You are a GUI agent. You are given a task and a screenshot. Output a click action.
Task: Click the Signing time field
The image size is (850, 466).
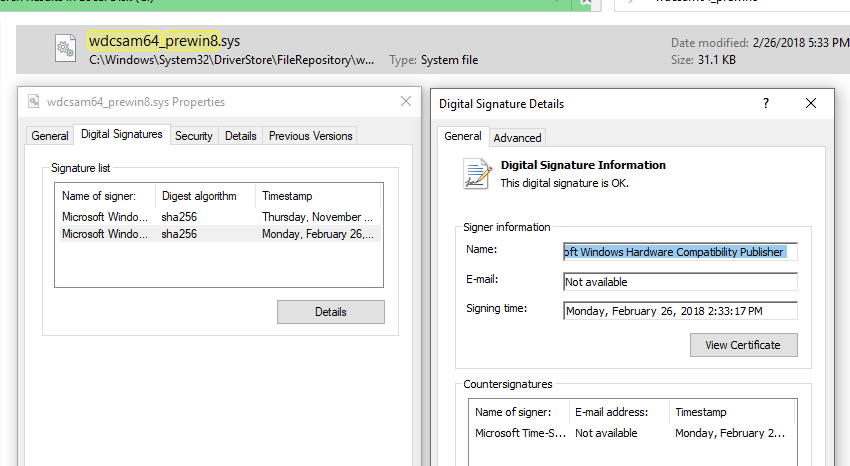(x=680, y=310)
